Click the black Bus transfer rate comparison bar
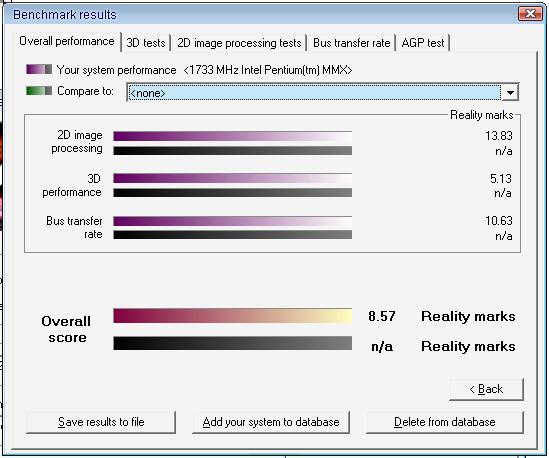The image size is (549, 458). point(232,235)
